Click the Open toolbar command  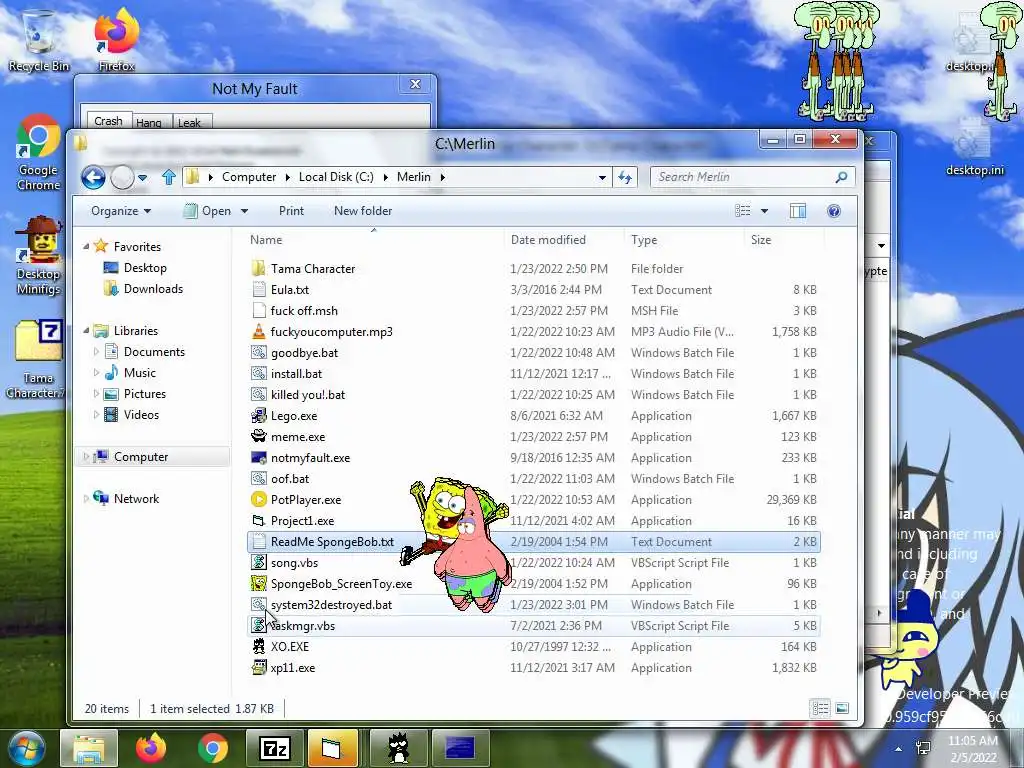click(208, 211)
